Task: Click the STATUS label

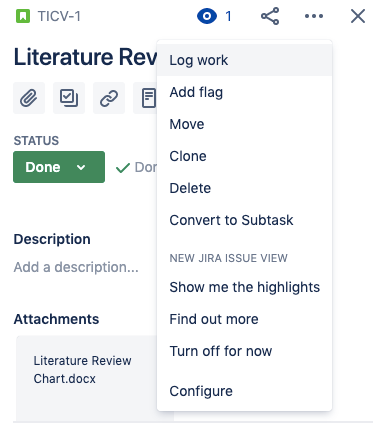Action: (36, 141)
